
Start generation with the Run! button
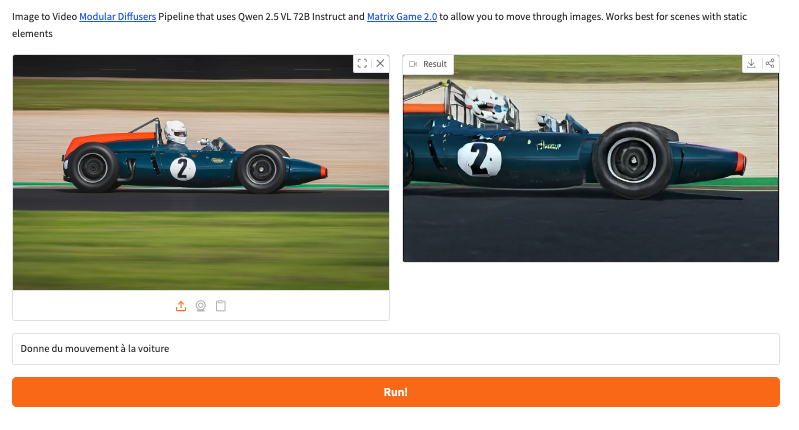click(396, 392)
